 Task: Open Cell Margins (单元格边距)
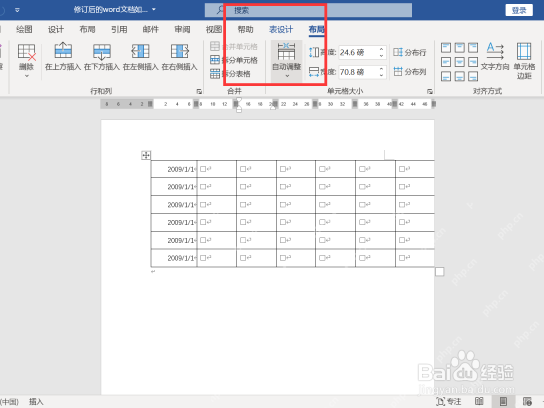coord(524,61)
